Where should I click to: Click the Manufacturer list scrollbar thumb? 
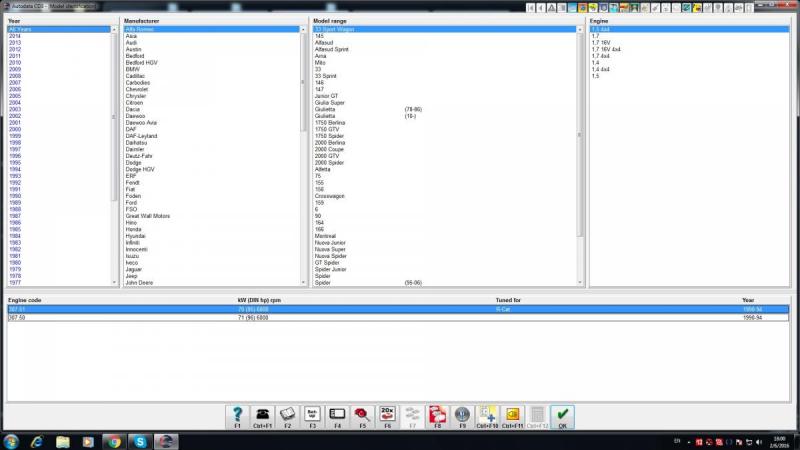point(303,83)
